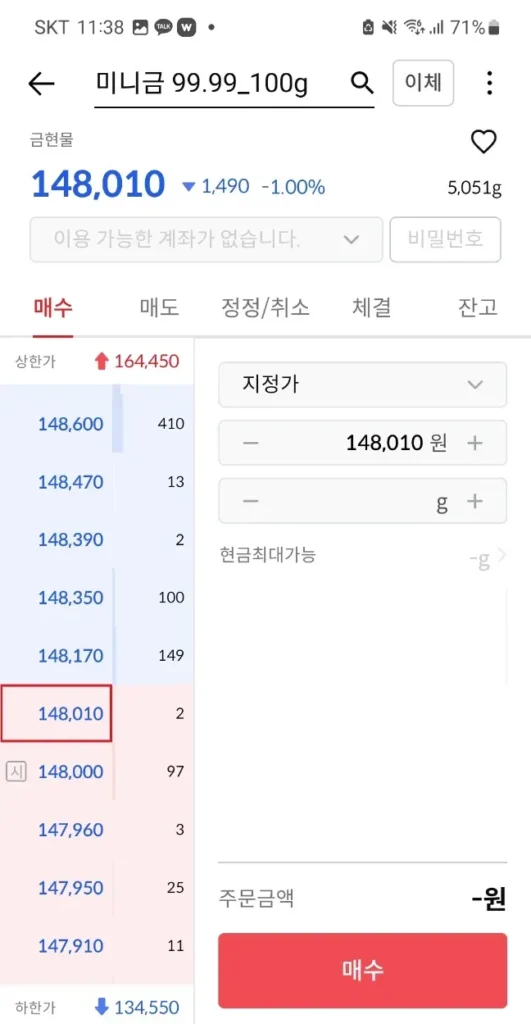Select the 147,950 bid price row
Viewport: 531px width, 1024px height.
97,888
